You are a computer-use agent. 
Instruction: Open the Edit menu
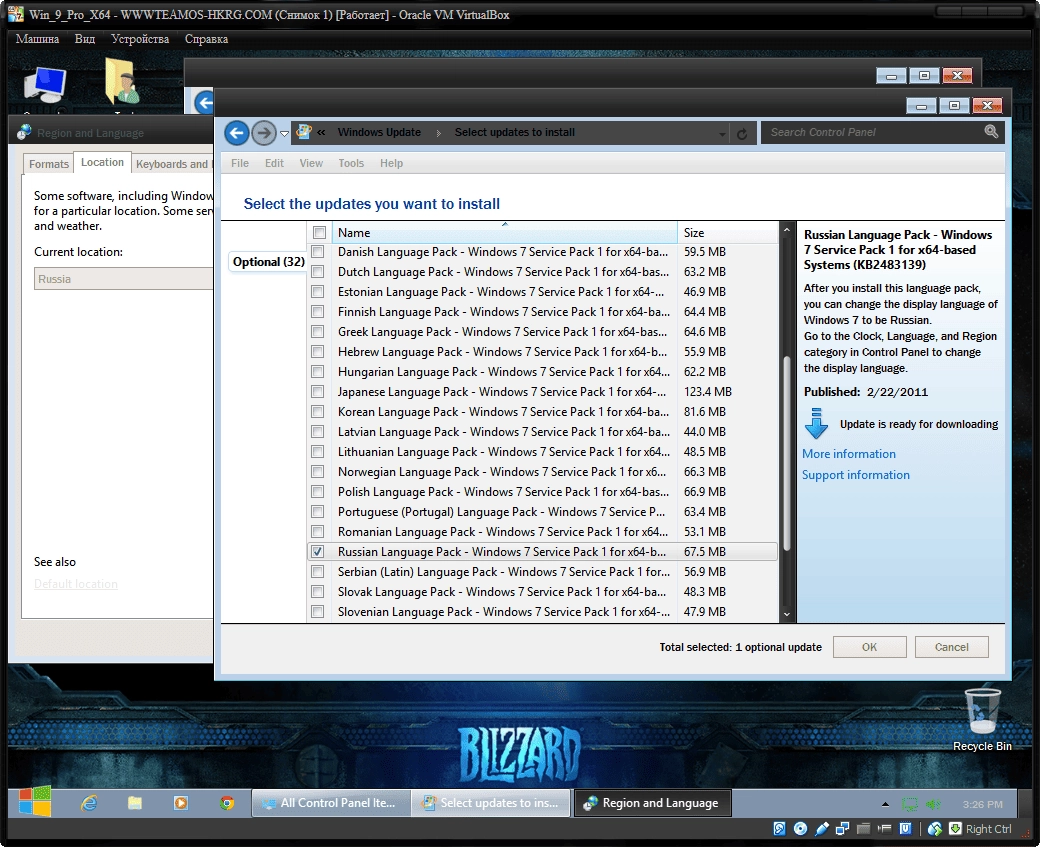[274, 163]
